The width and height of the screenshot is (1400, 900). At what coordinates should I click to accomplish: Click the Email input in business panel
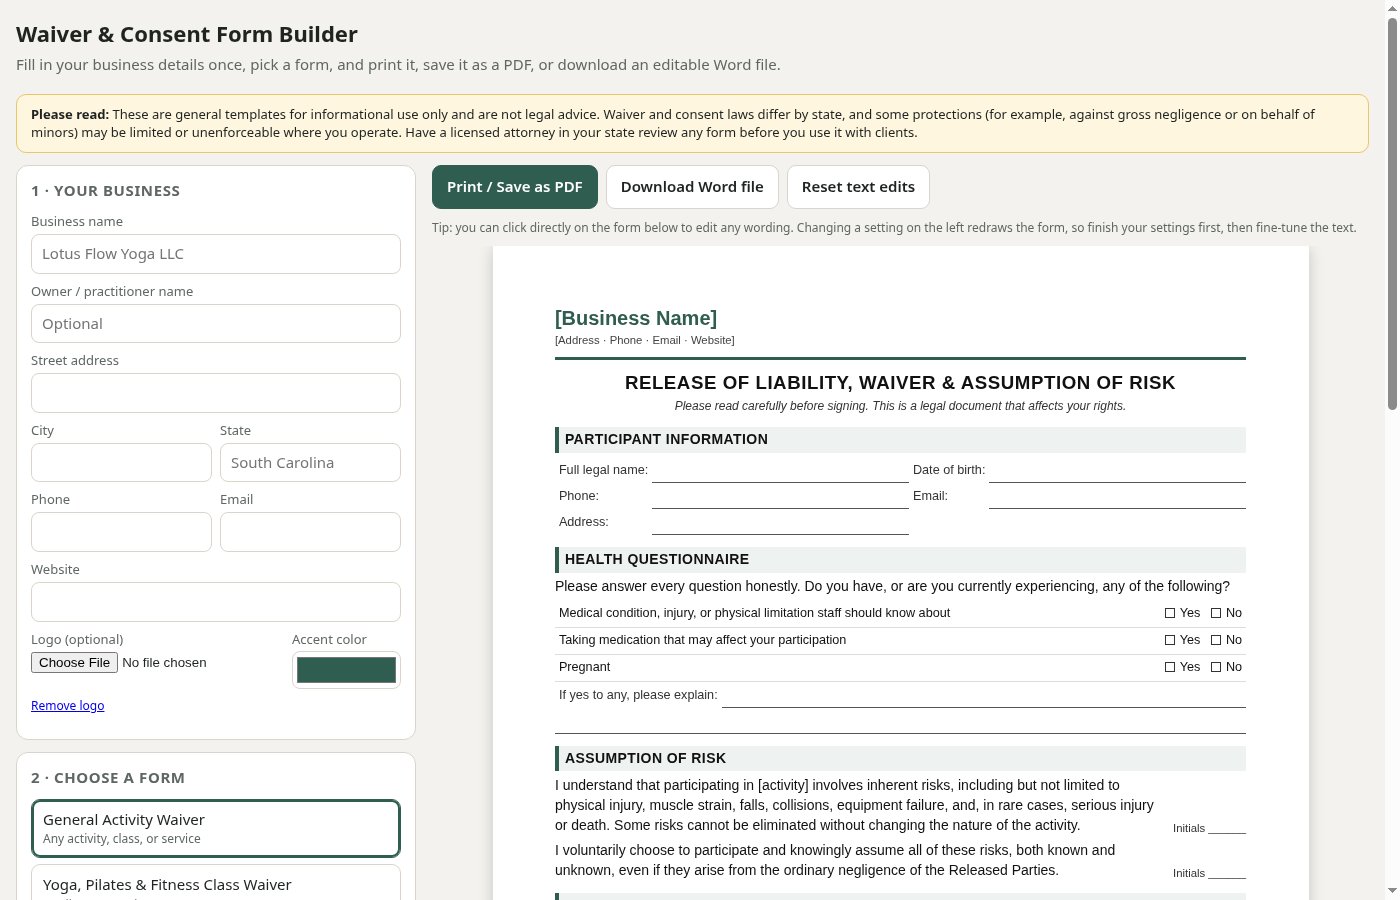coord(310,532)
